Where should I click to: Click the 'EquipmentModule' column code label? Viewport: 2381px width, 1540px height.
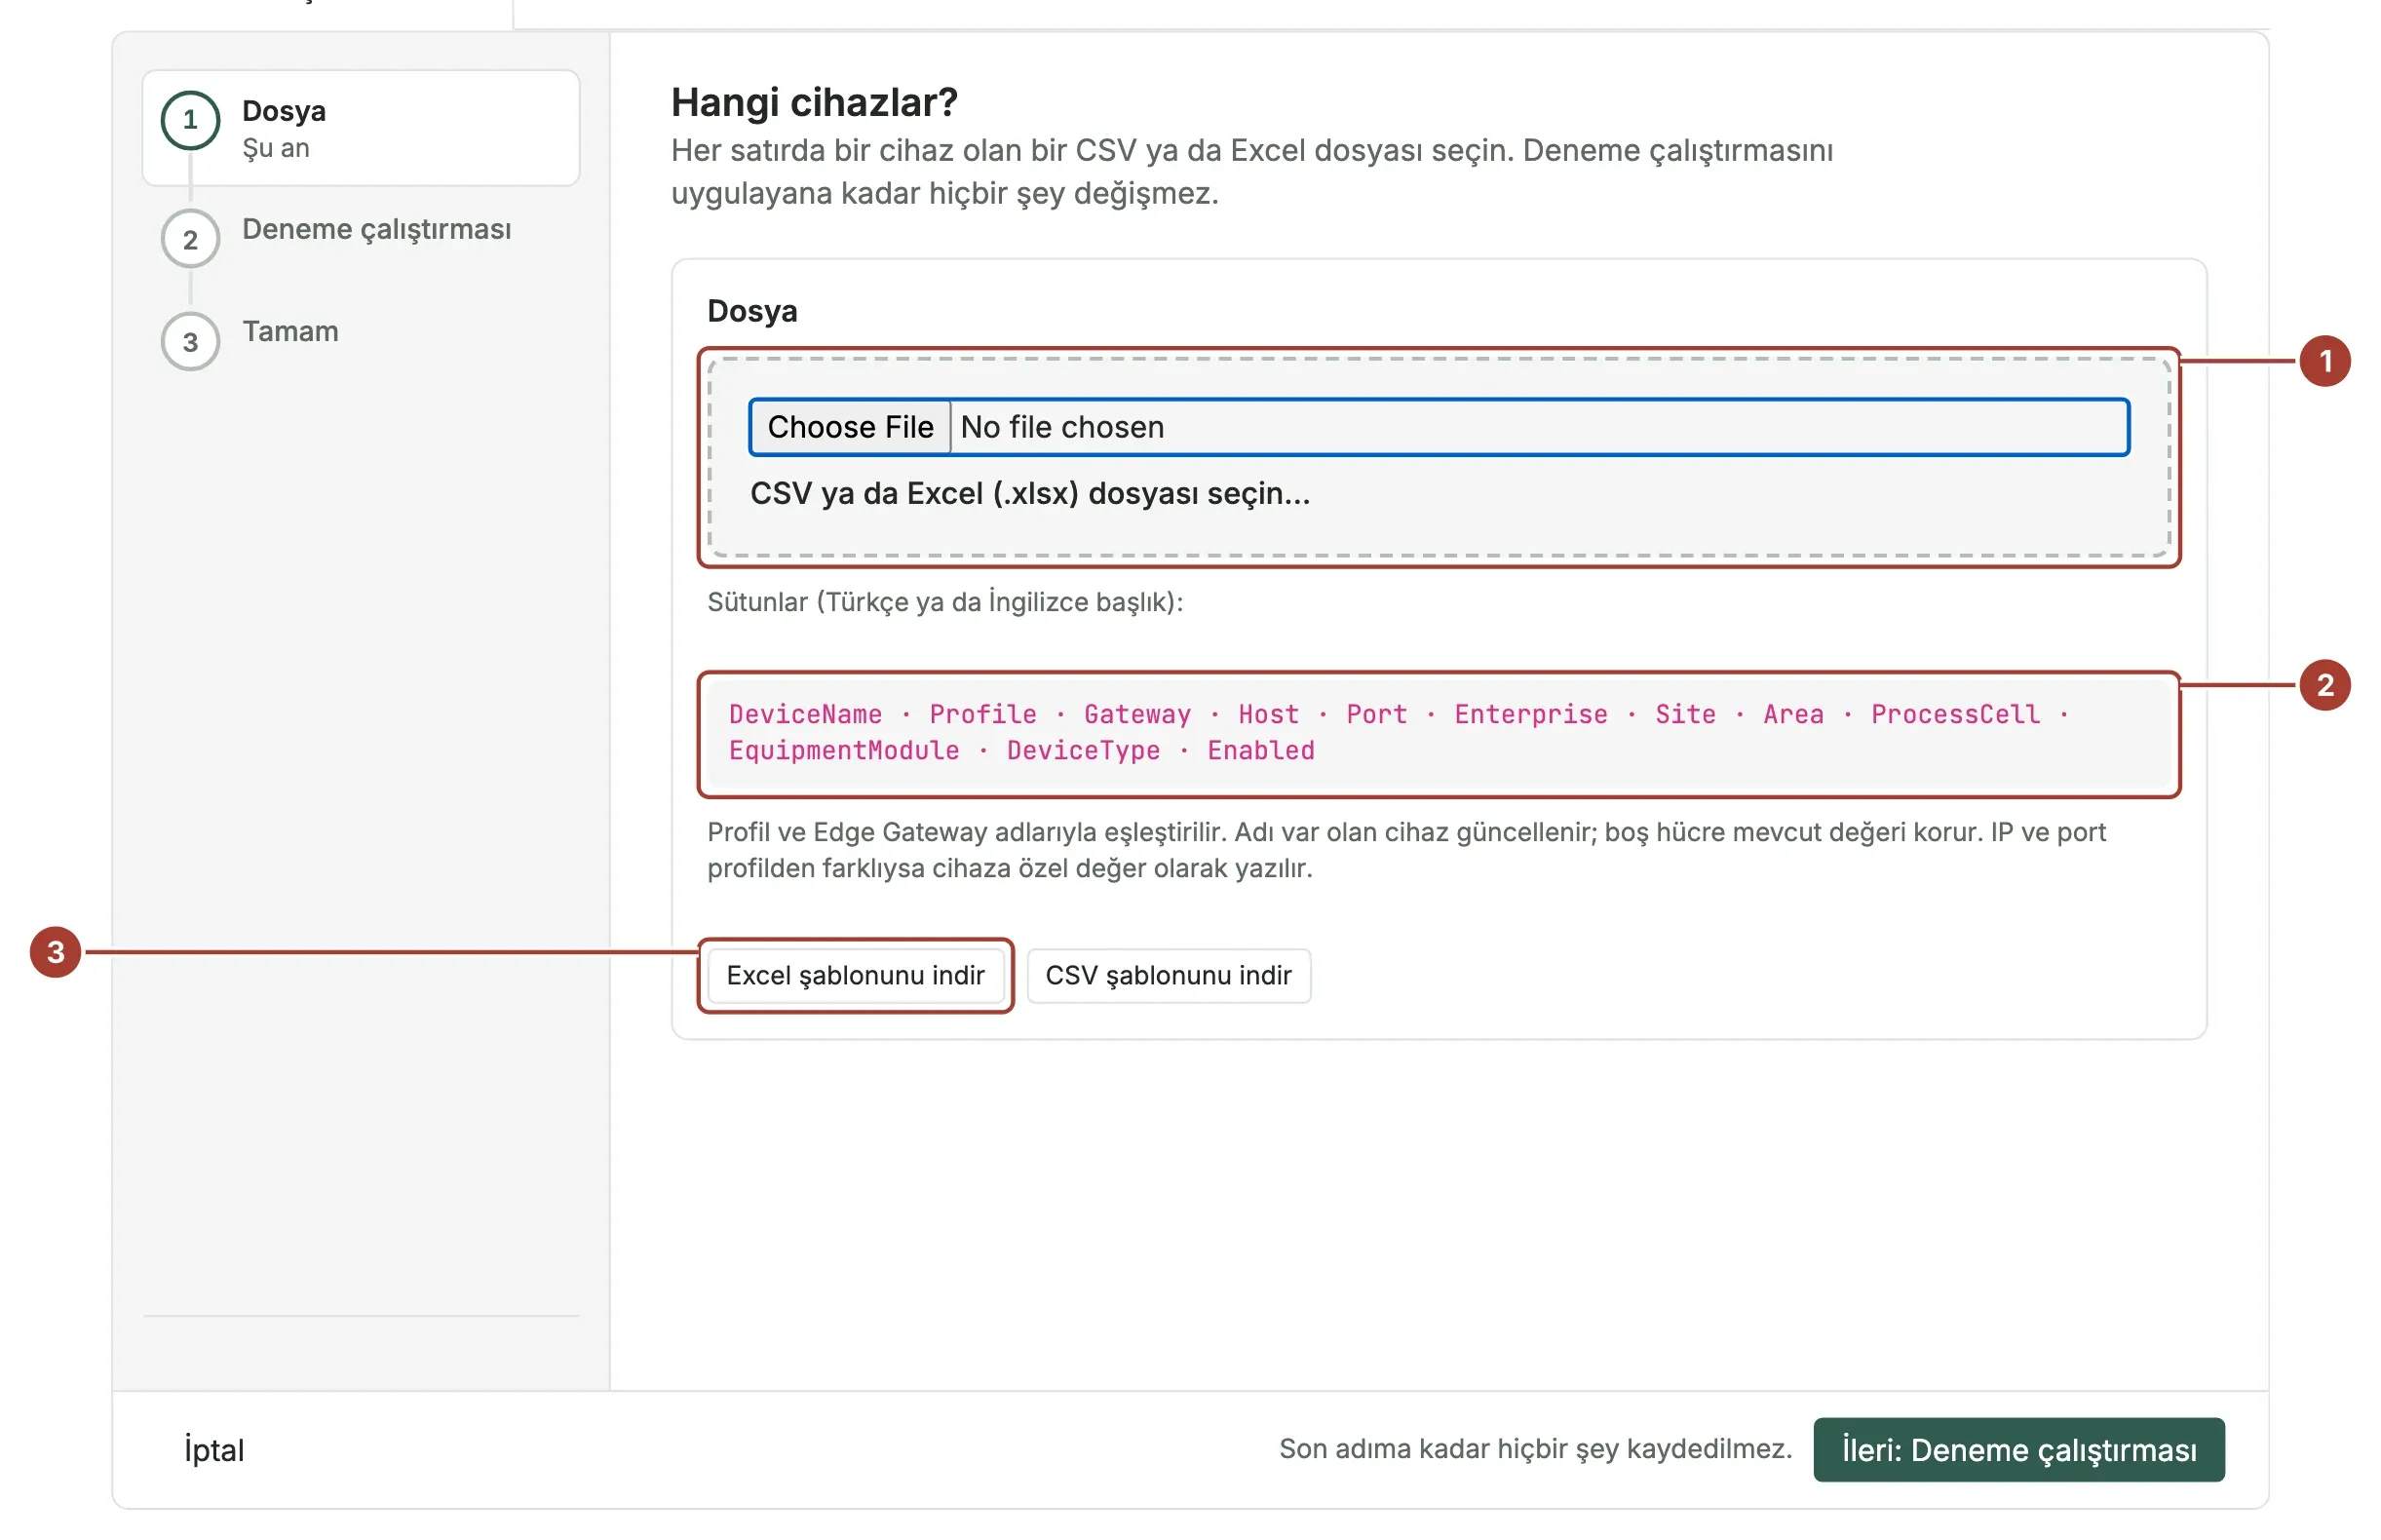click(843, 750)
